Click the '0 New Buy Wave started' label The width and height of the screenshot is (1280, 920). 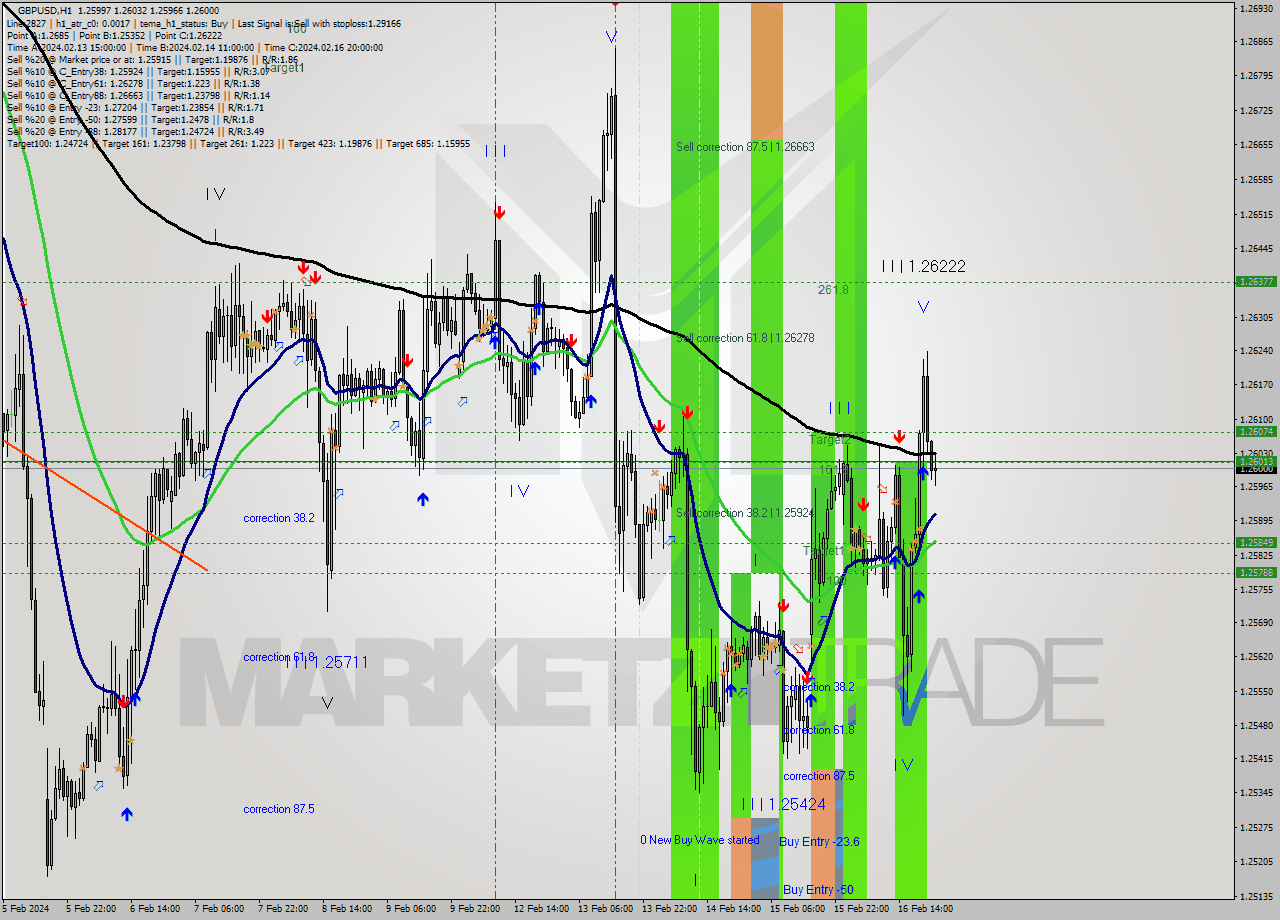pyautogui.click(x=700, y=840)
